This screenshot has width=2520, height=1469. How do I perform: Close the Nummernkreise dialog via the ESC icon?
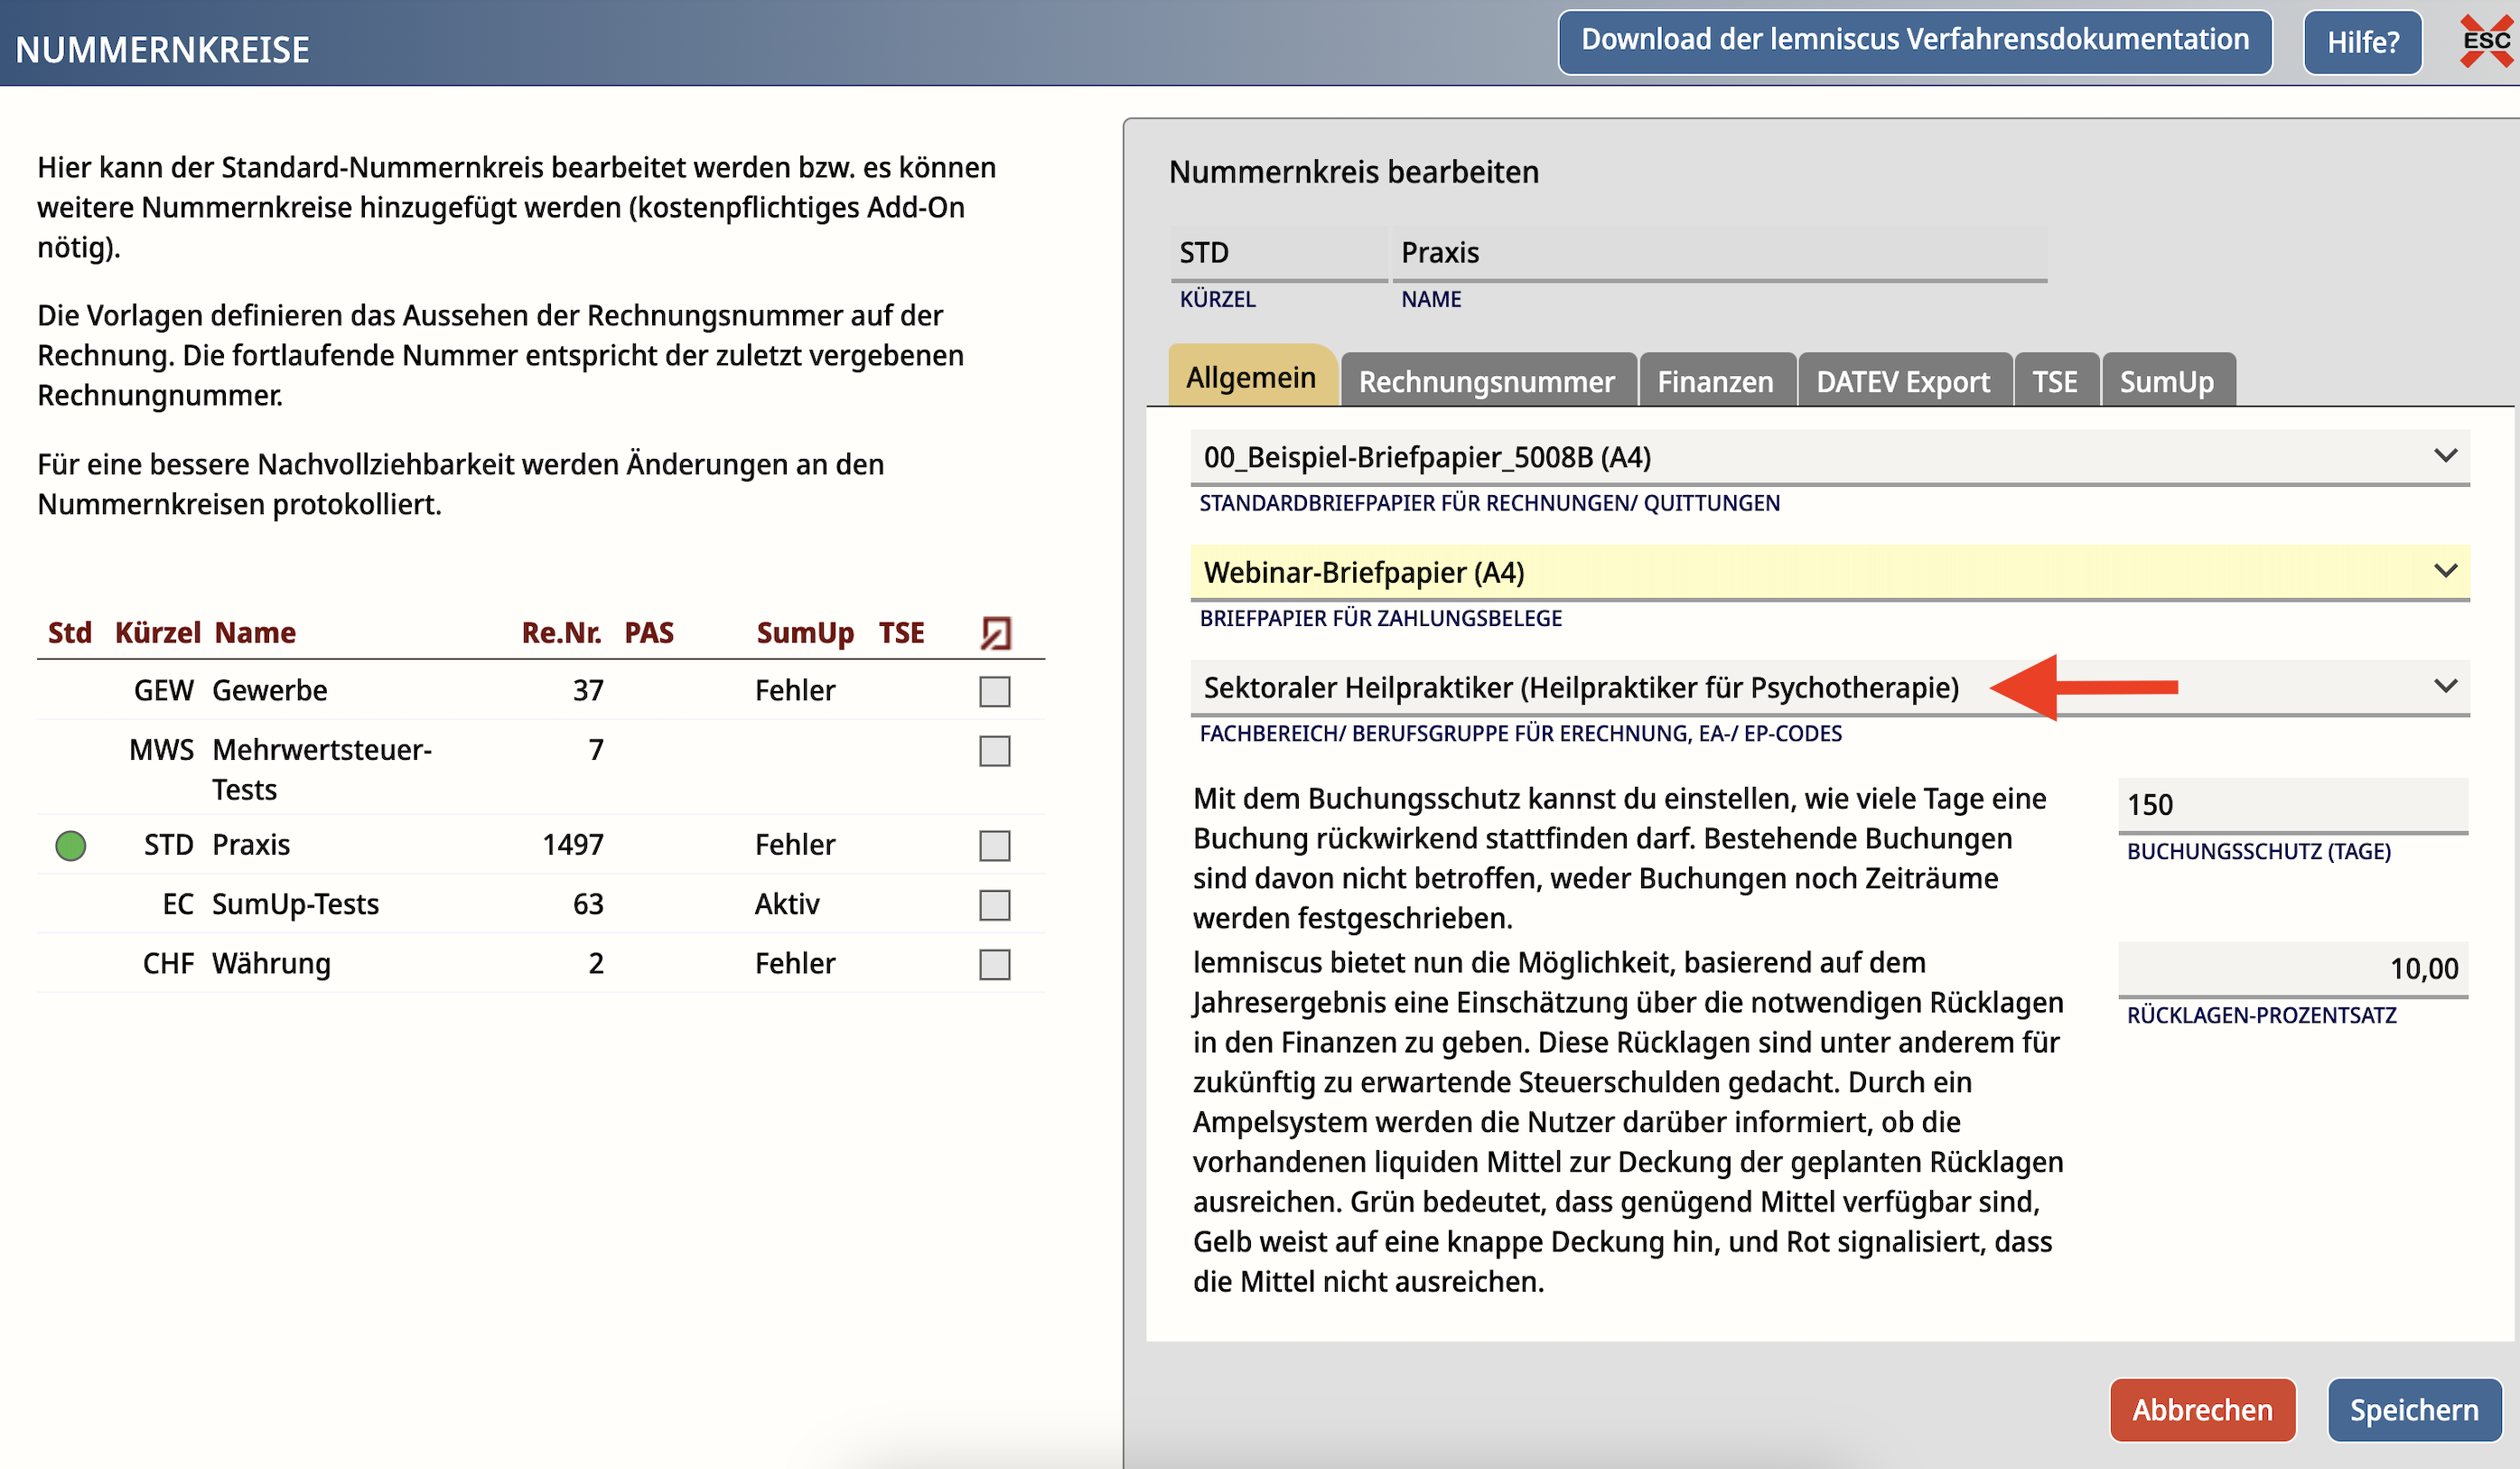2486,42
